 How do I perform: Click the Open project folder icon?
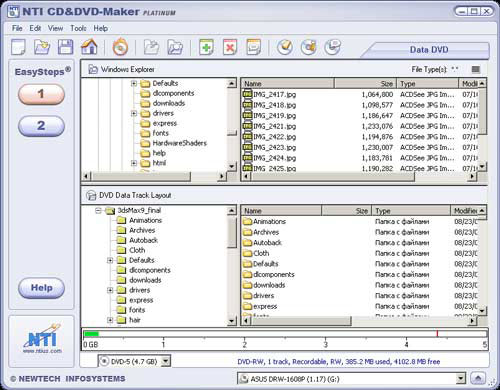42,47
